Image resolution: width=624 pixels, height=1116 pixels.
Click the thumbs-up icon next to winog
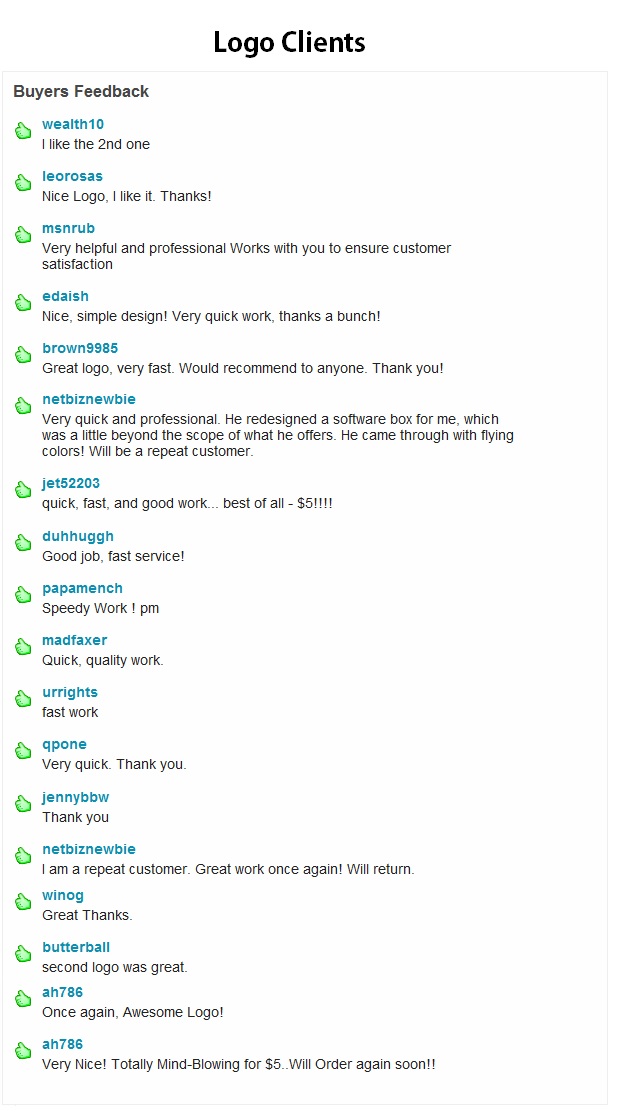click(23, 901)
